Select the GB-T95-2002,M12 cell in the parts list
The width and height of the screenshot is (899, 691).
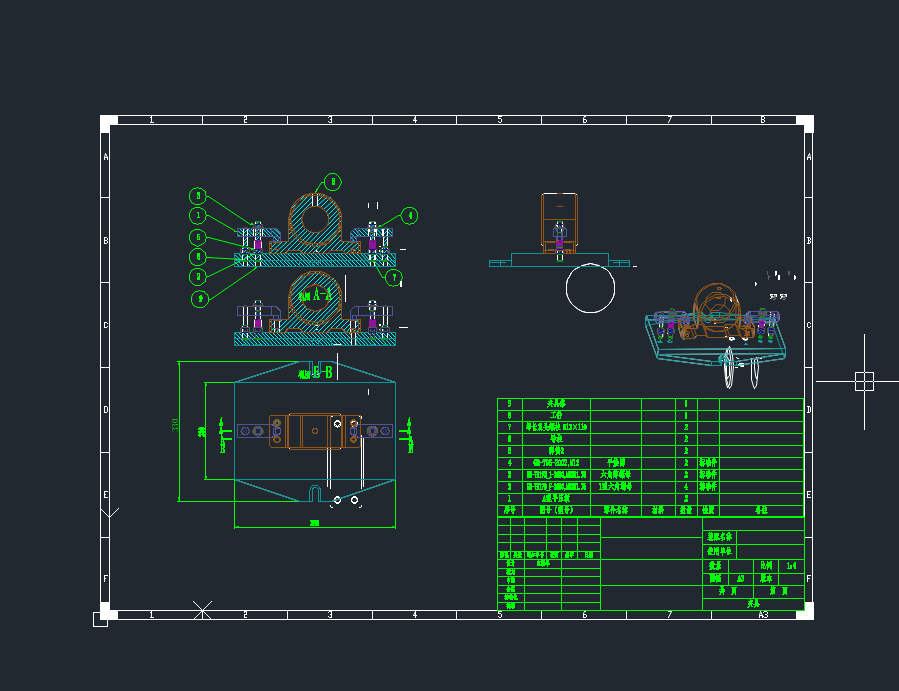pos(556,463)
